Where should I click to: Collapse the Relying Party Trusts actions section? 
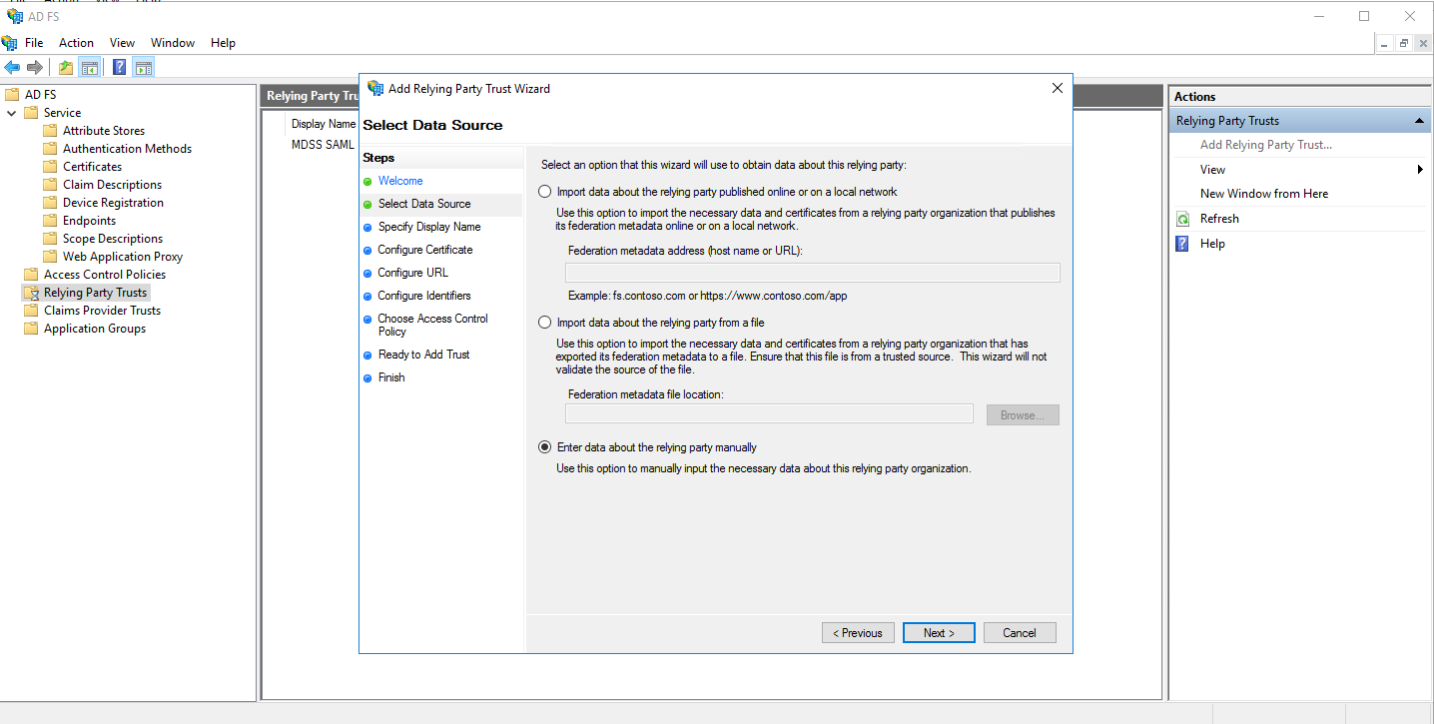(1418, 121)
